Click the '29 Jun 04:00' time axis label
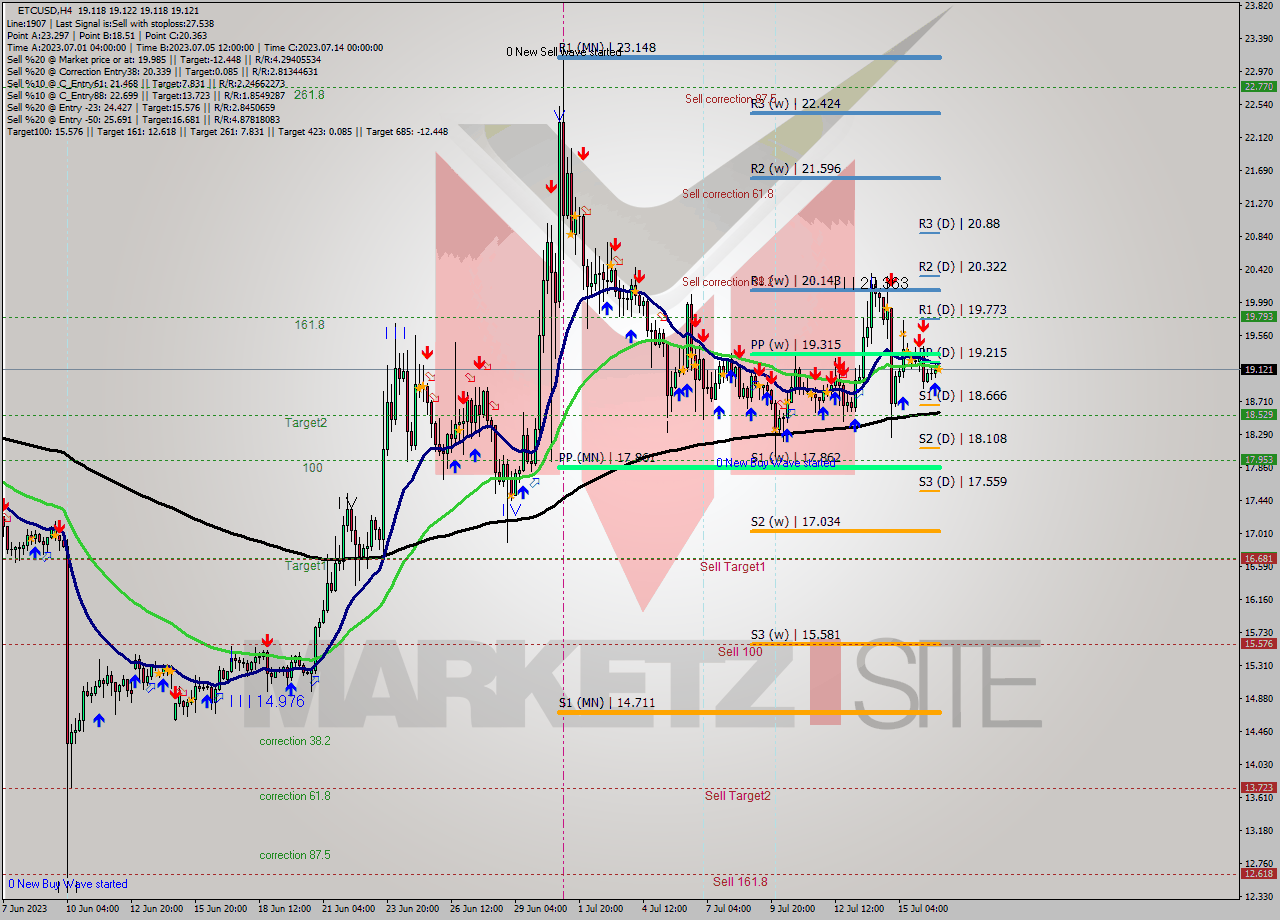Image resolution: width=1280 pixels, height=920 pixels. 540,909
